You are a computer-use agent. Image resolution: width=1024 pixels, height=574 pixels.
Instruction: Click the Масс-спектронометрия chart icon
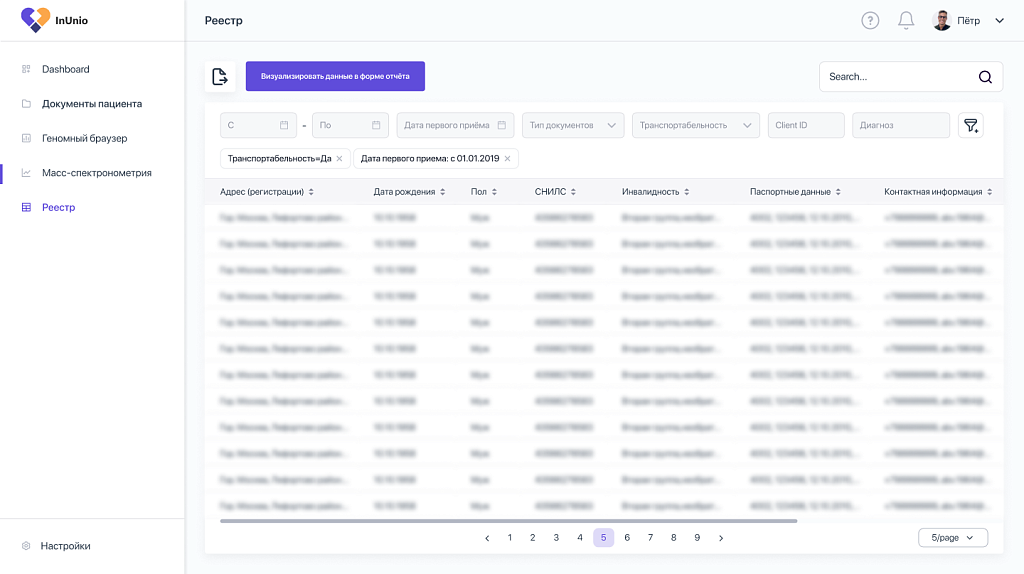coord(26,173)
